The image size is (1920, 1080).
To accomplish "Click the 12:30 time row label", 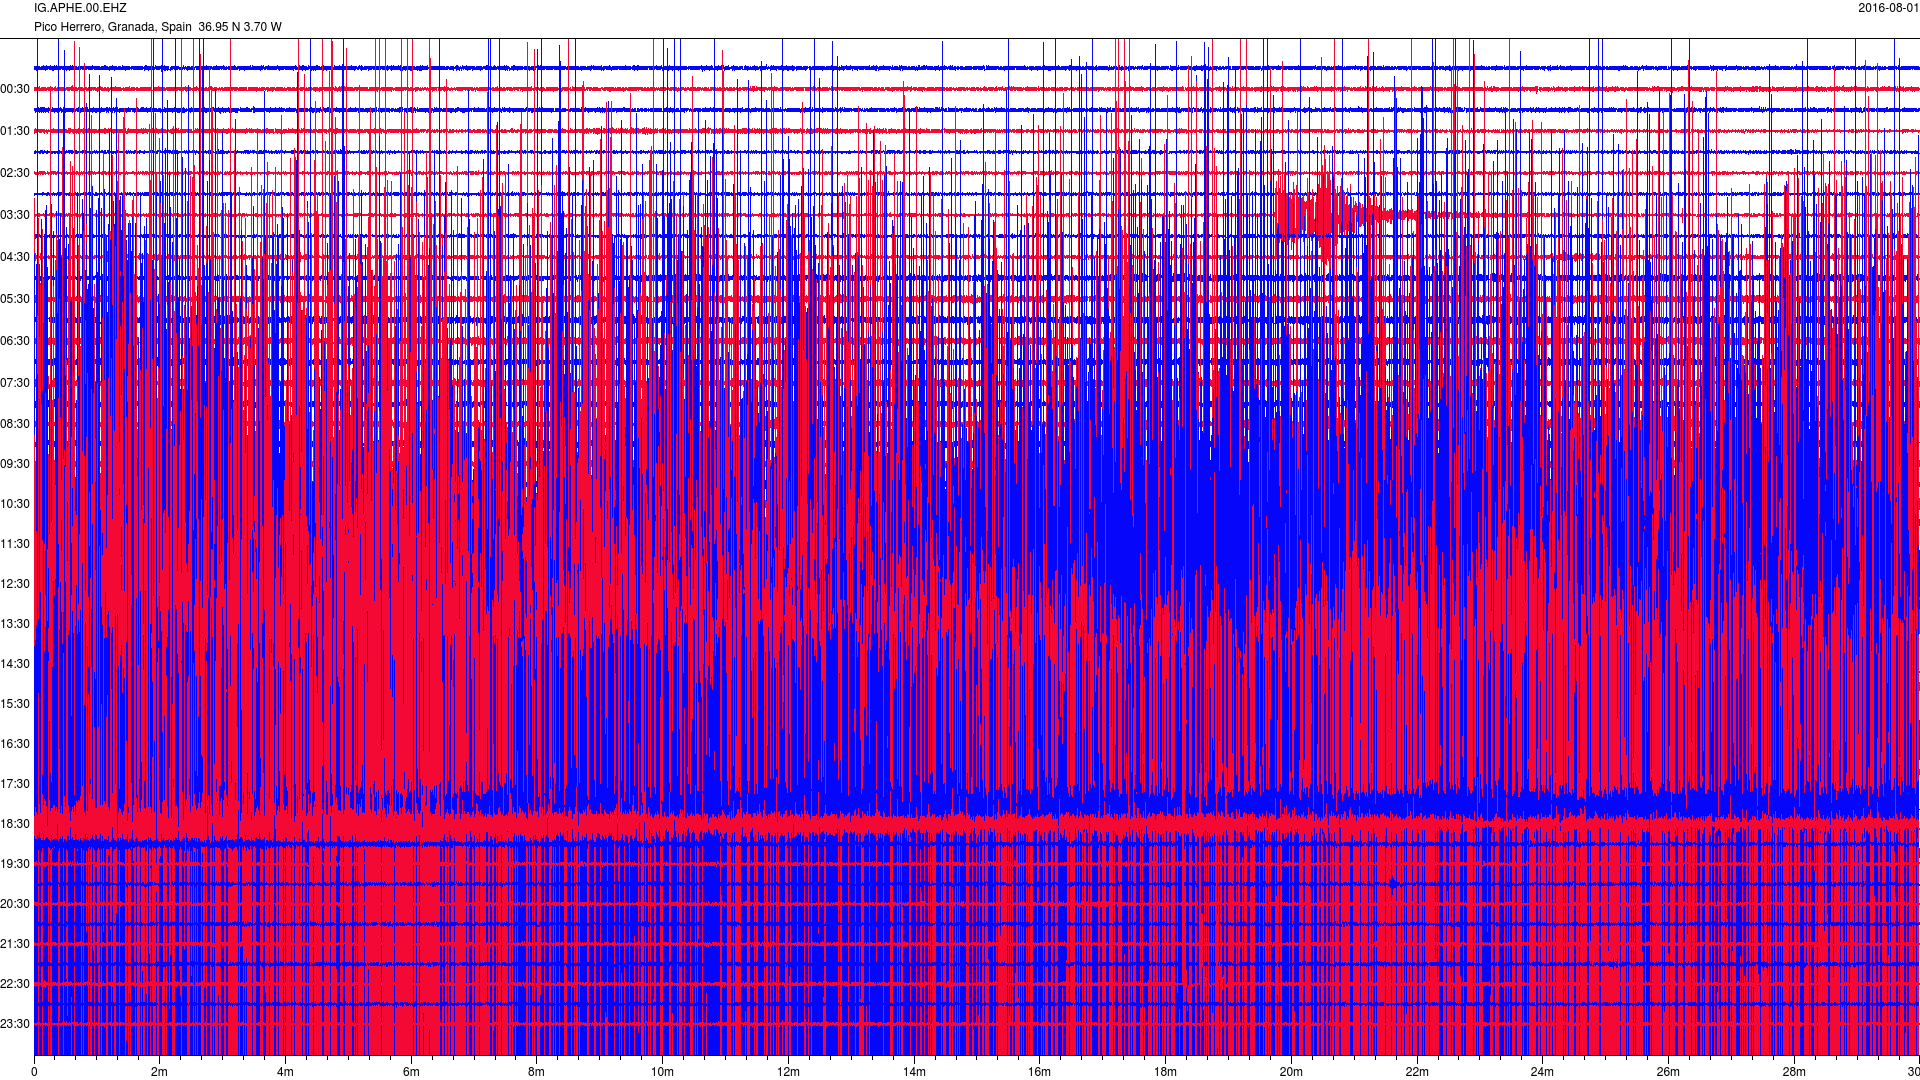I will (15, 584).
